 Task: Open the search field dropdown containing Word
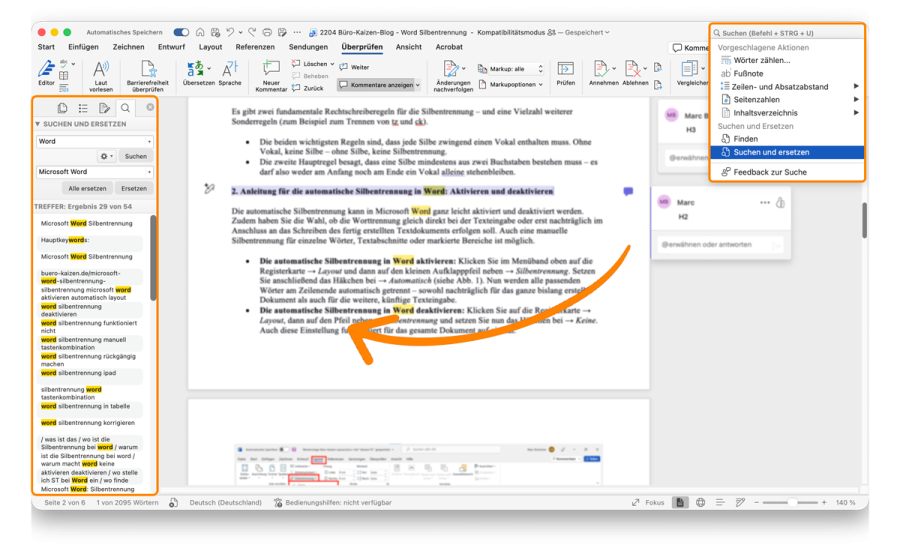pyautogui.click(x=149, y=141)
